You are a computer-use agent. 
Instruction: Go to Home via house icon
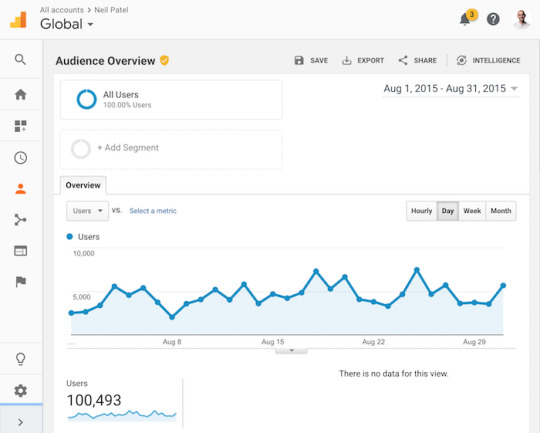point(20,94)
